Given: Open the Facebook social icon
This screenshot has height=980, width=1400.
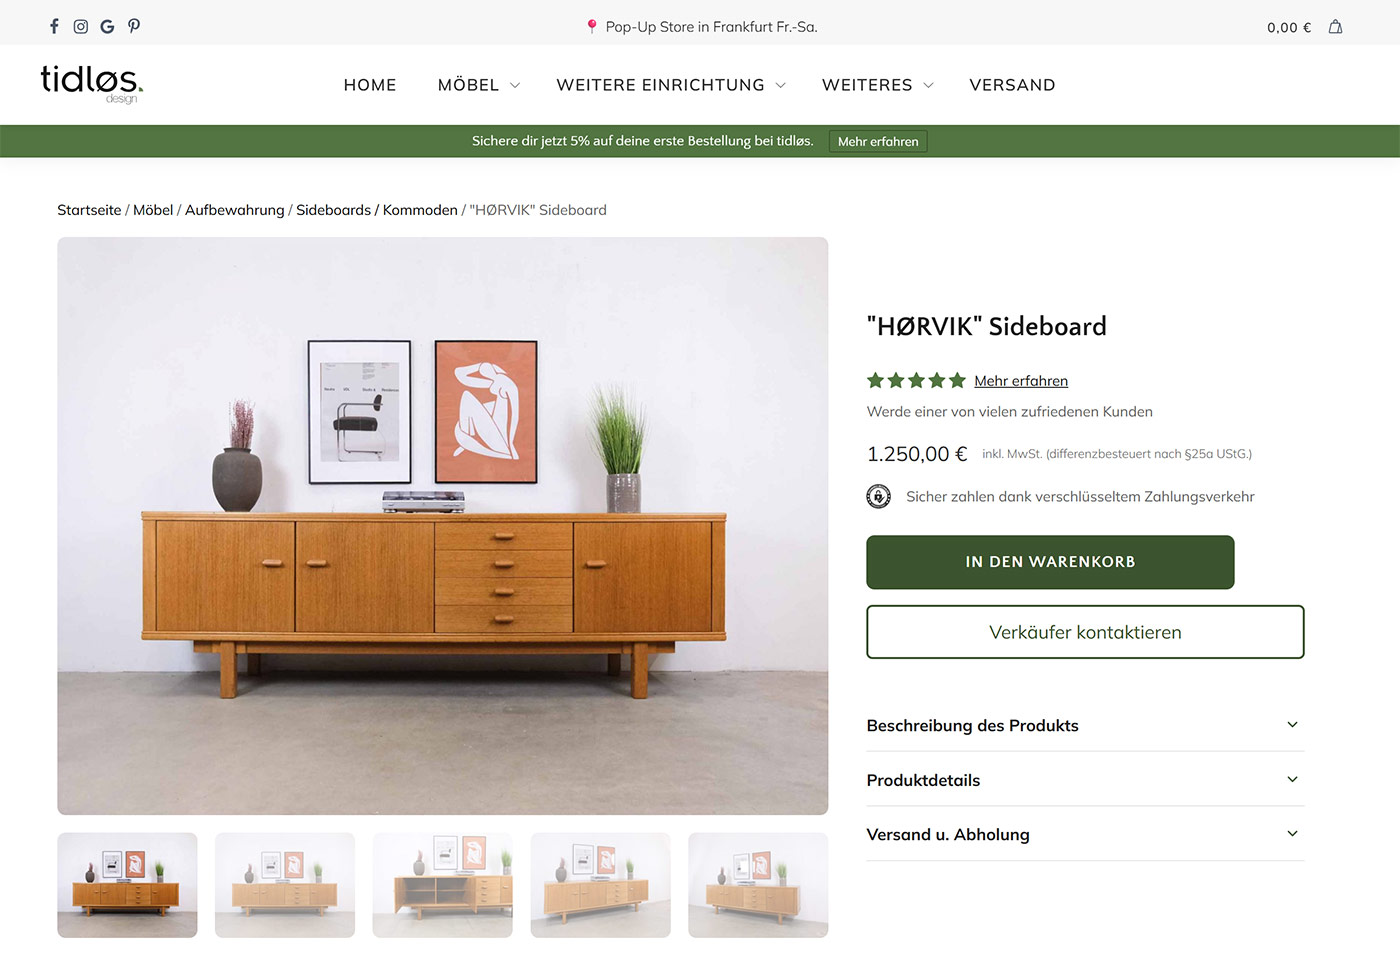Looking at the screenshot, I should 54,26.
